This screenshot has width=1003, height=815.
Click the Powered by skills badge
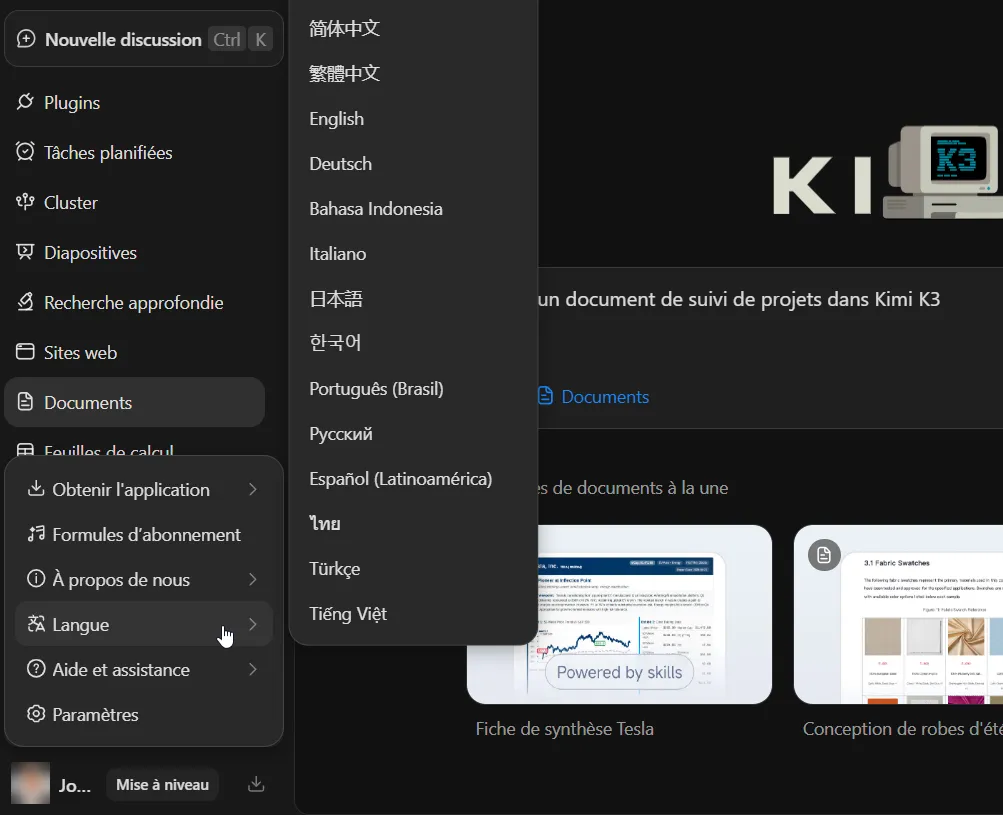point(619,672)
